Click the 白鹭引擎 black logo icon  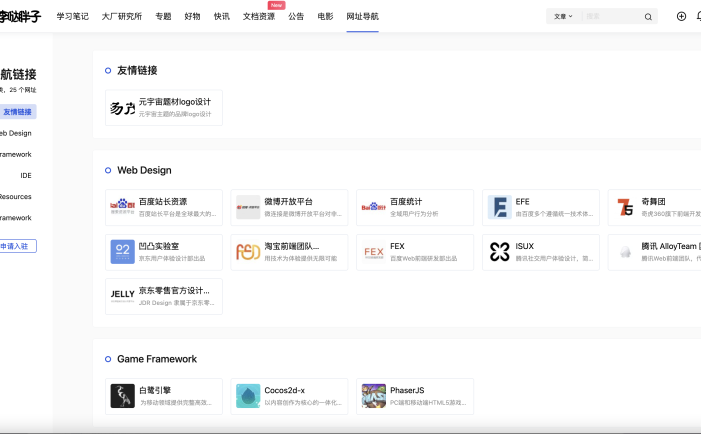122,396
